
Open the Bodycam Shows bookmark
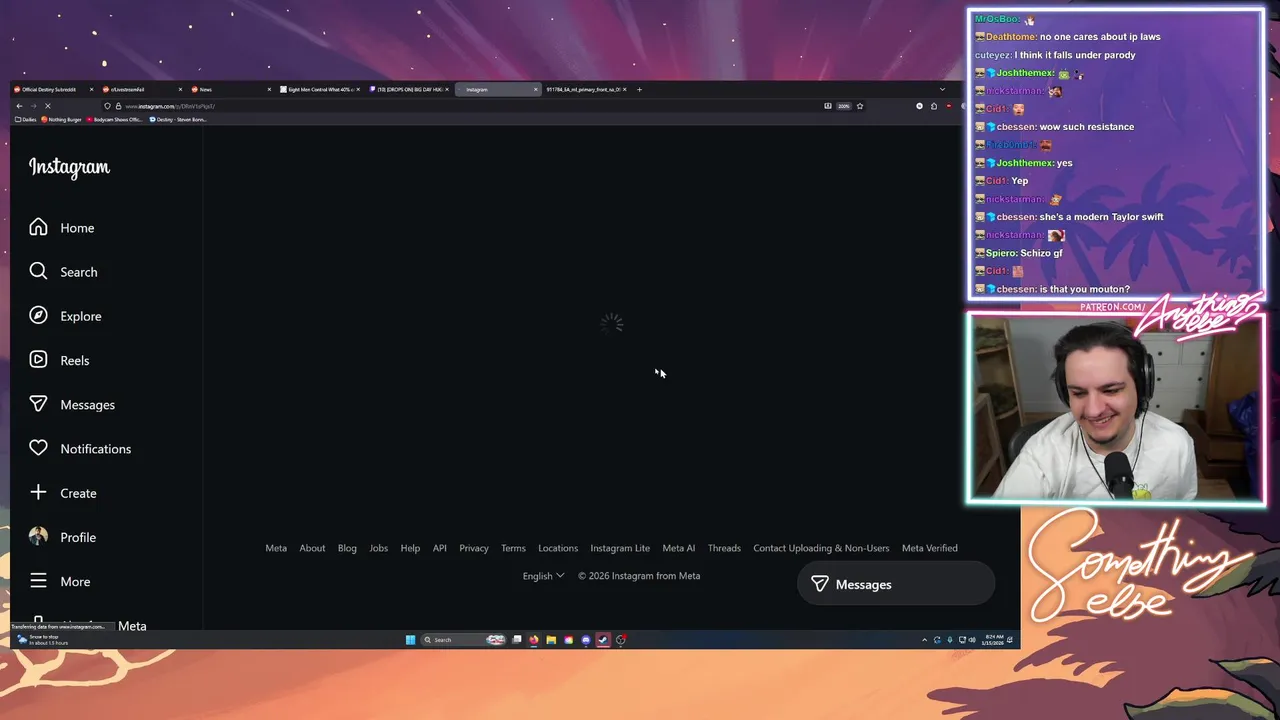tap(114, 120)
